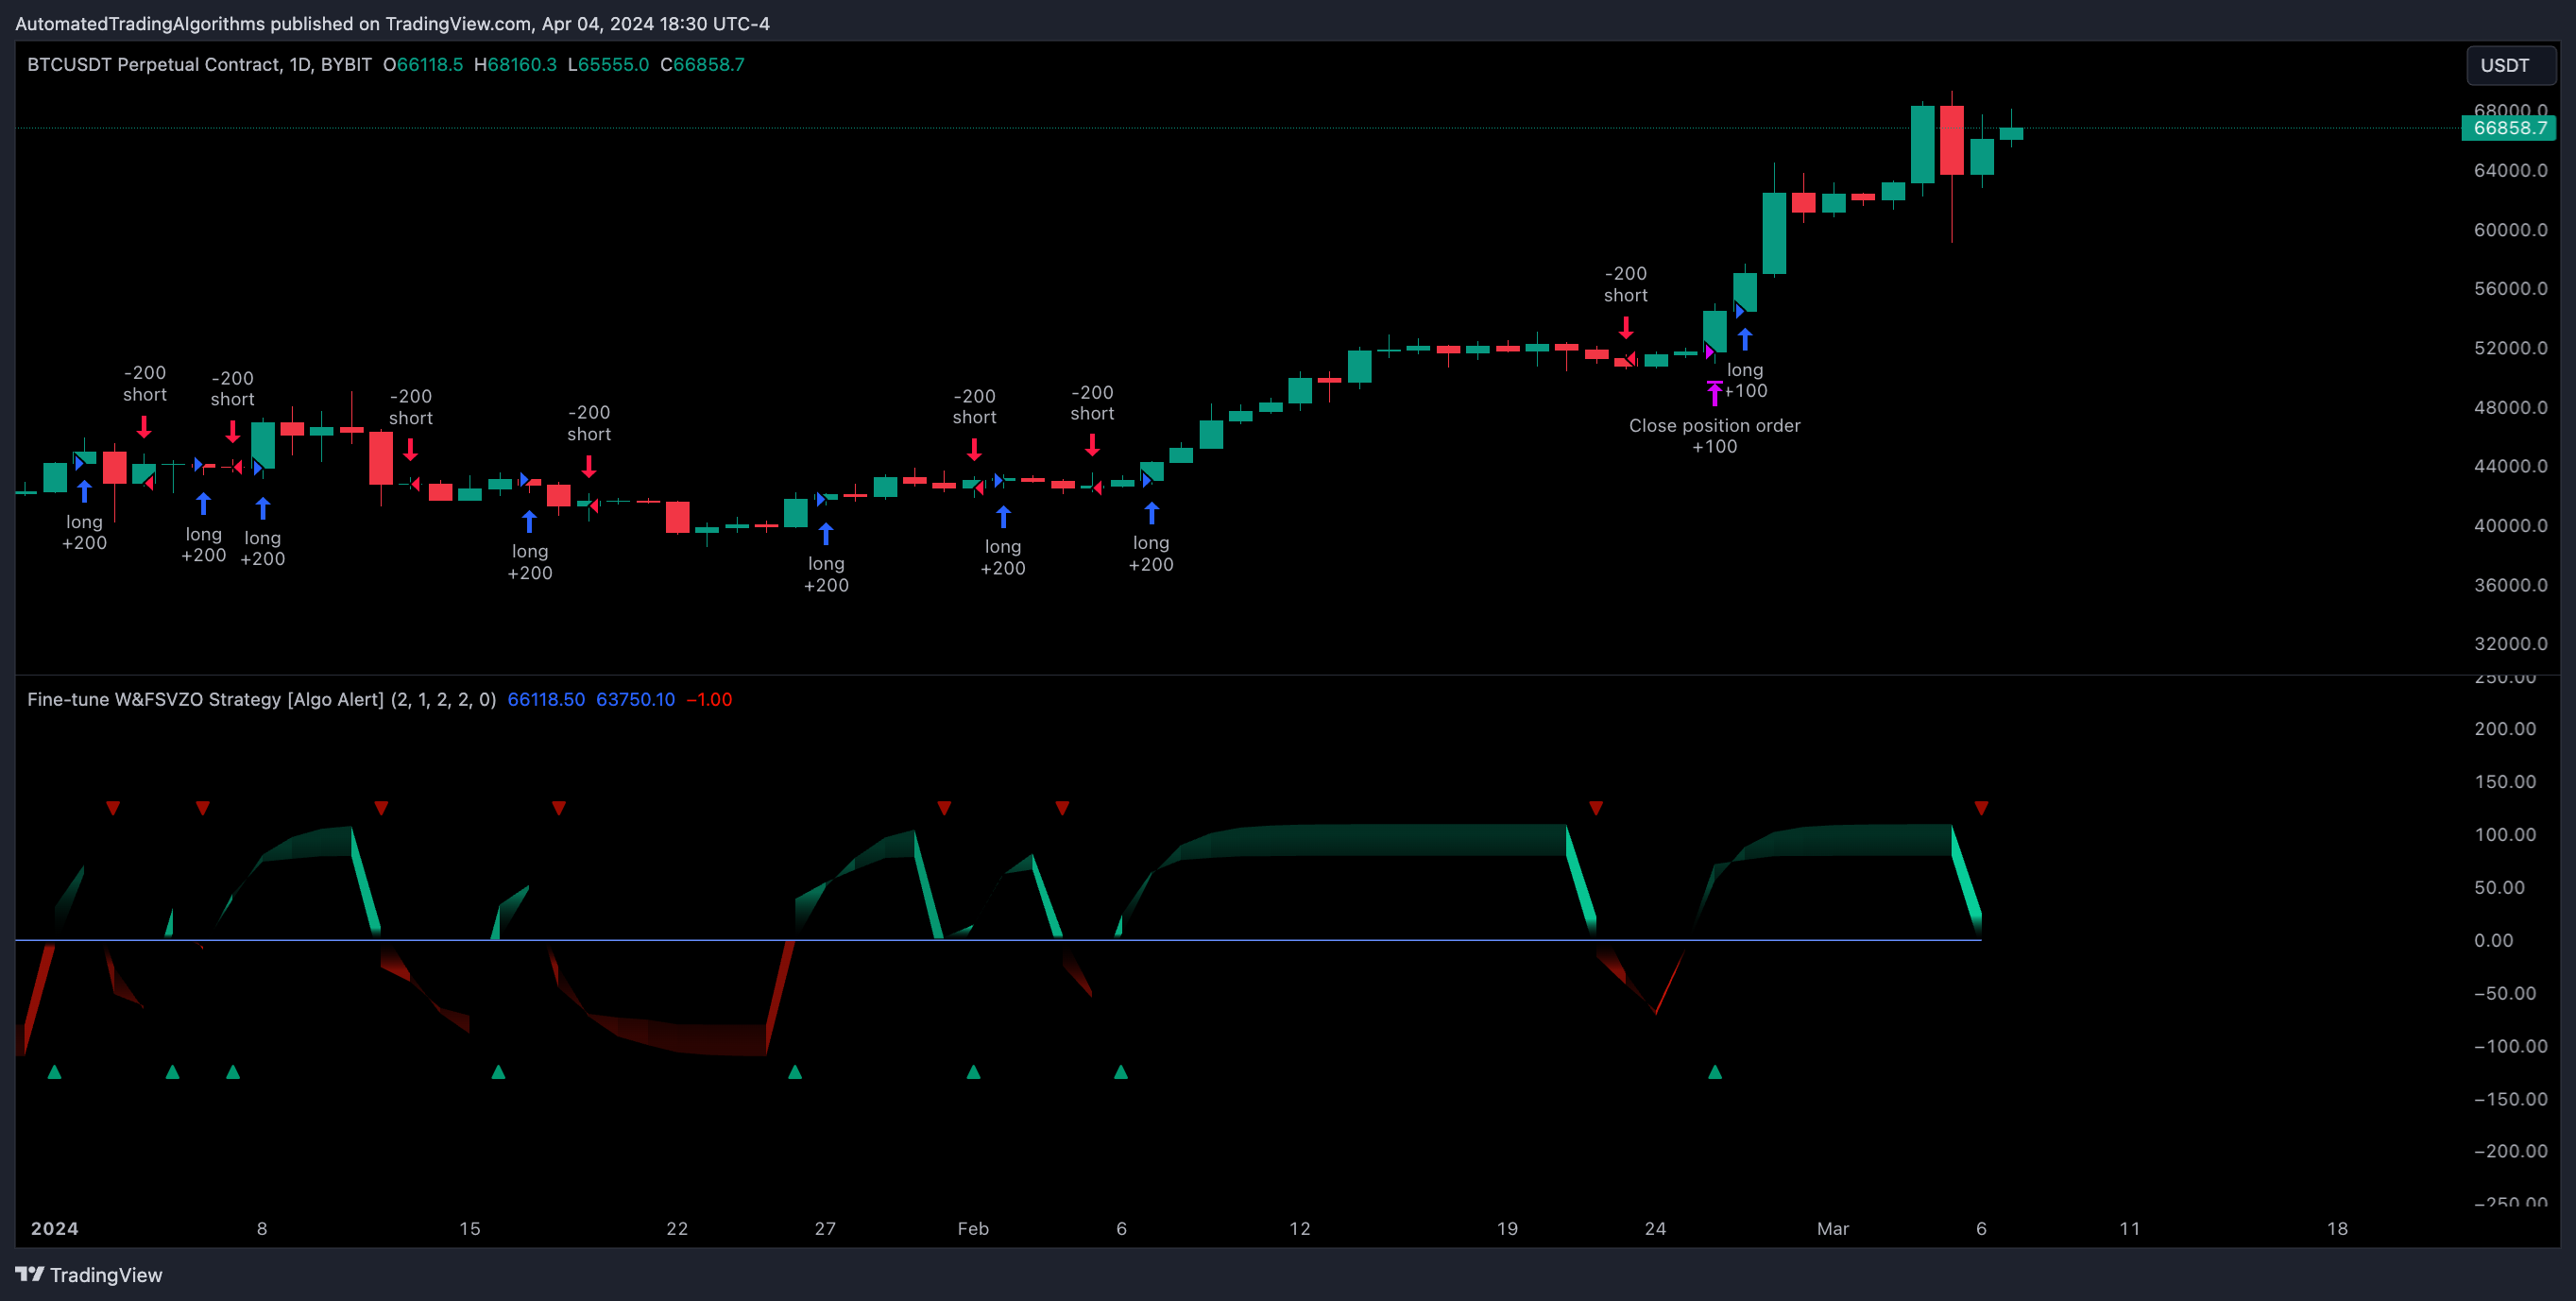Click the 36000.0 price axis label

(x=2510, y=585)
